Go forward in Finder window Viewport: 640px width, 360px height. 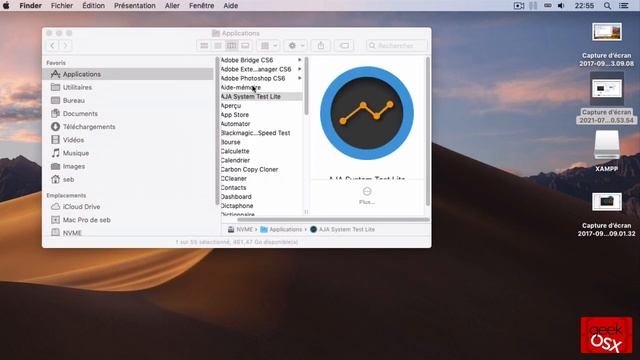65,45
